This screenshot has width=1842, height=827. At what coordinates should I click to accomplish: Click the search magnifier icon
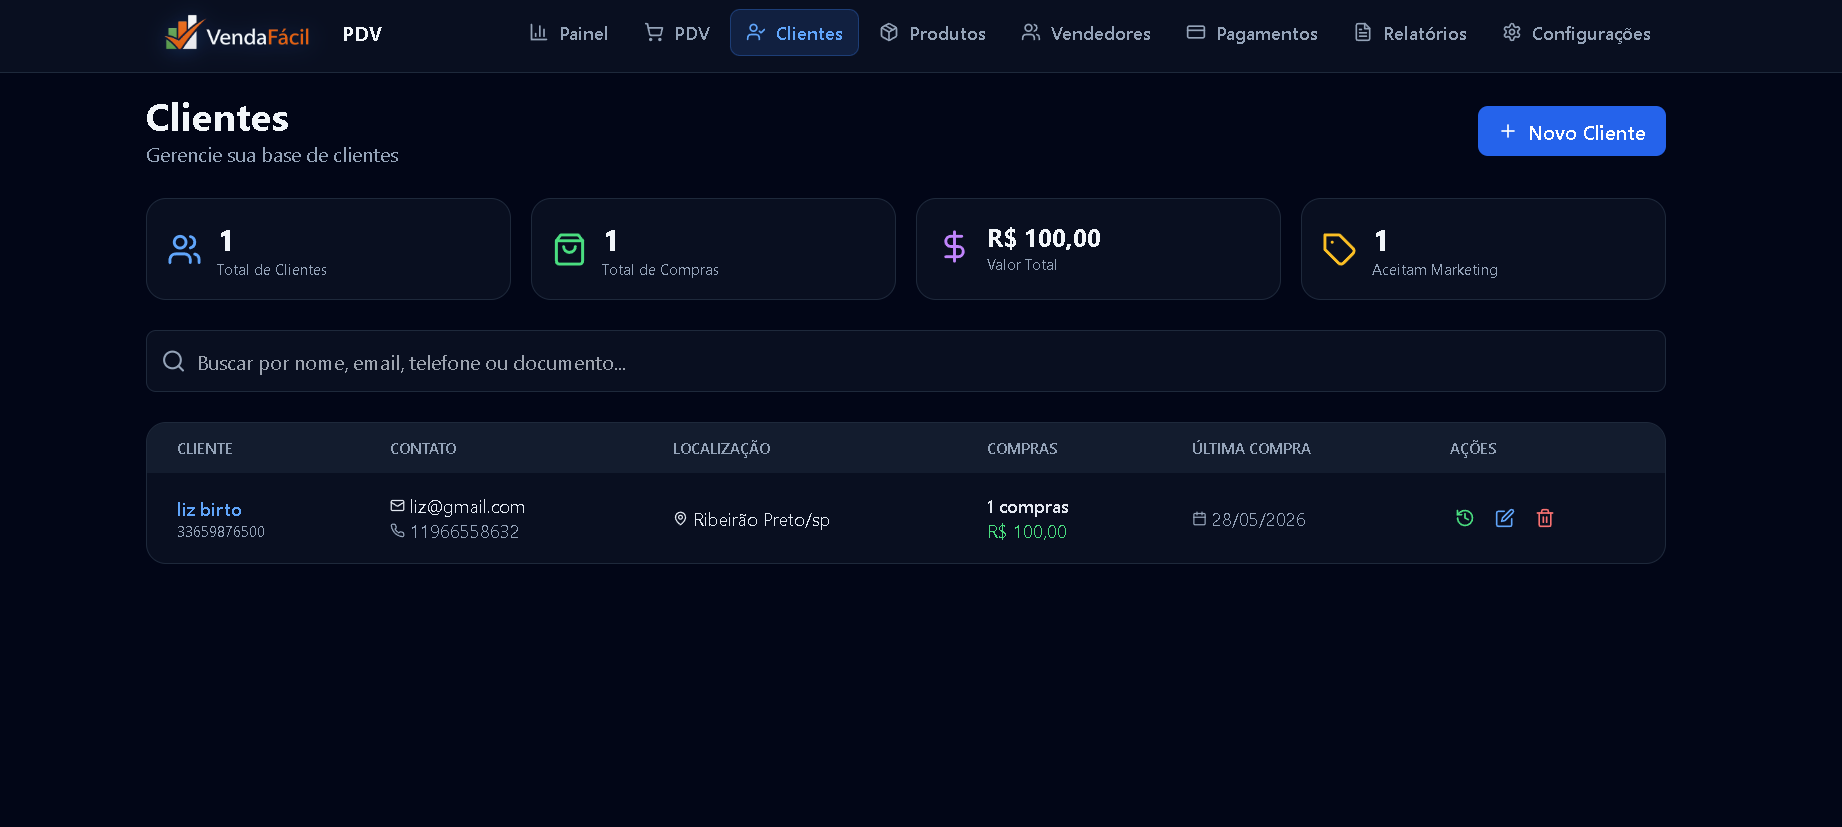[174, 361]
